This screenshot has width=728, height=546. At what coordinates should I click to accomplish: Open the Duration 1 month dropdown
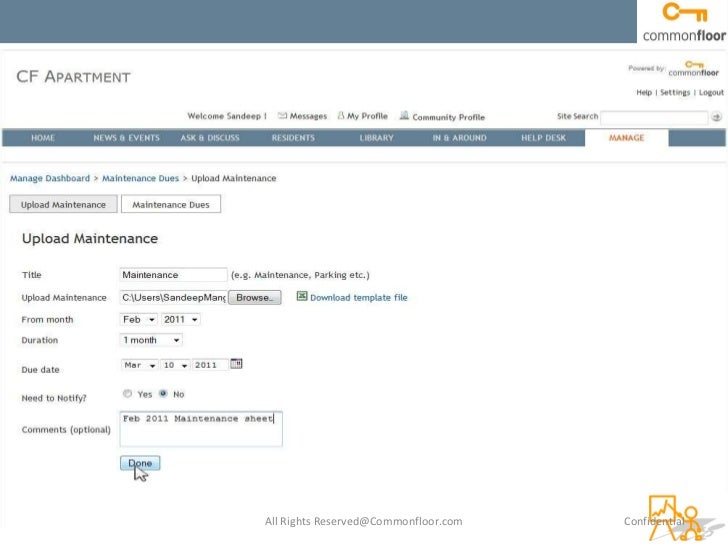coord(151,340)
